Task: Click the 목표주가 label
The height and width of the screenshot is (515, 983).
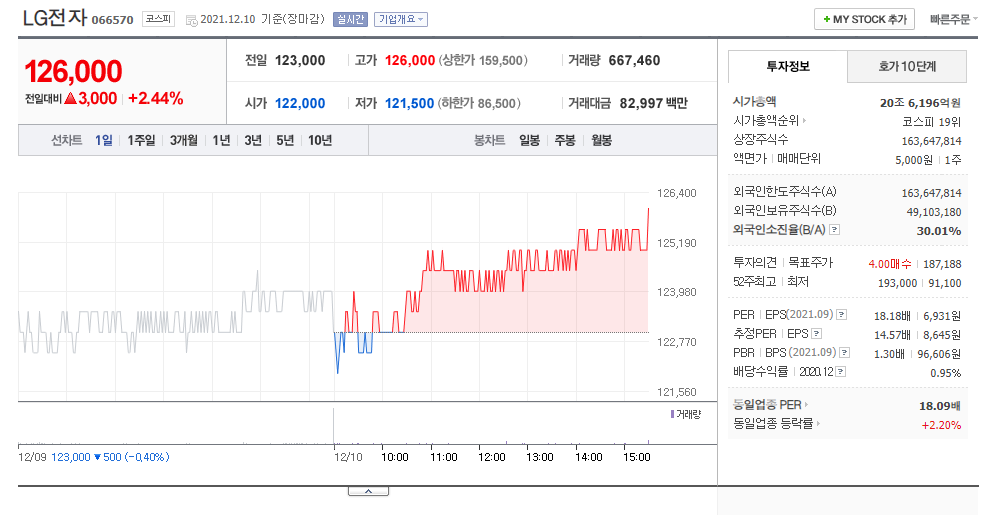Action: (x=810, y=262)
